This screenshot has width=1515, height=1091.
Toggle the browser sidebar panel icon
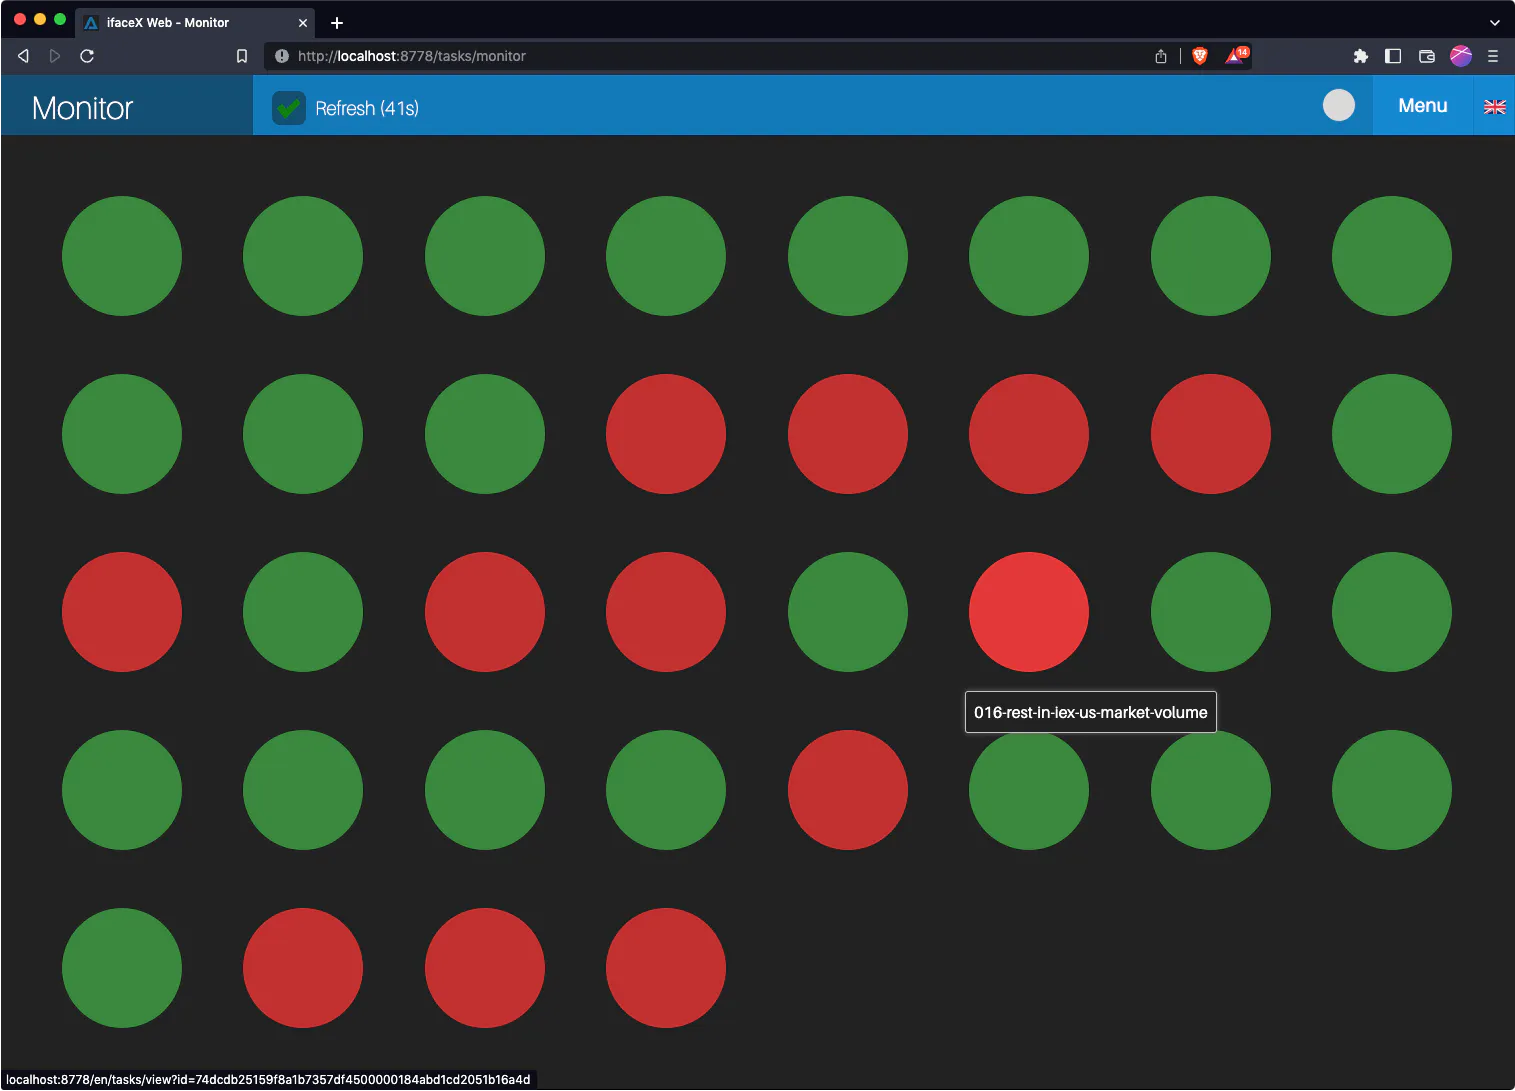1393,56
